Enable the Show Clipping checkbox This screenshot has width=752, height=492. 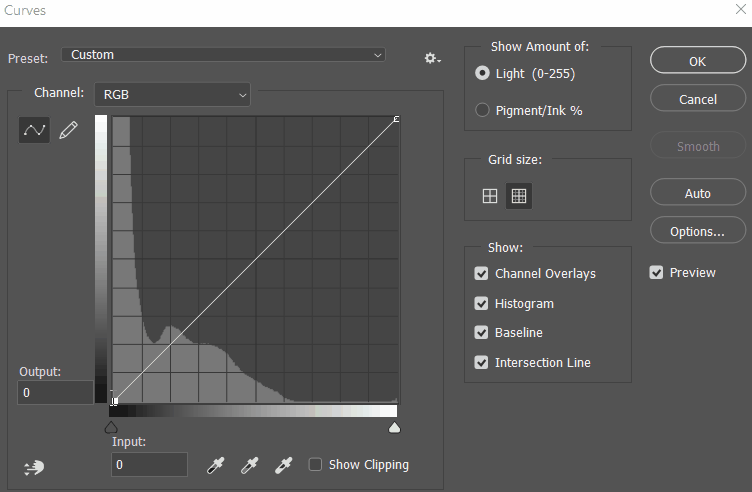[x=315, y=464]
